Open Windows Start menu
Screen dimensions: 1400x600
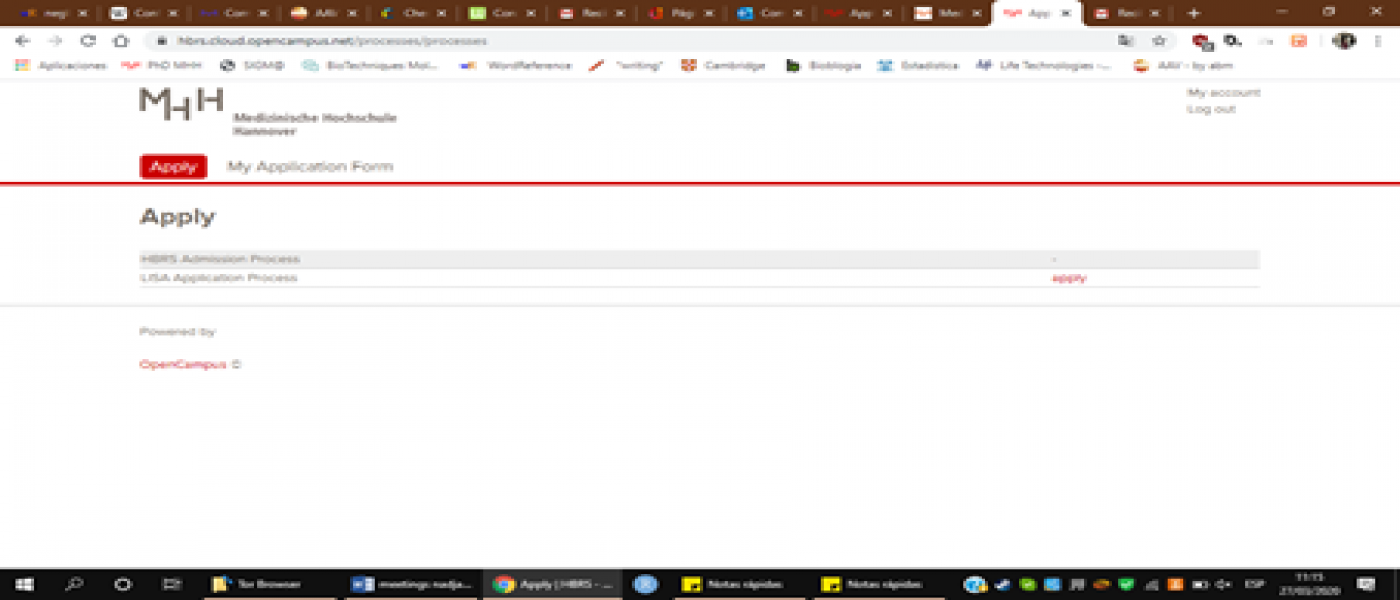[24, 584]
